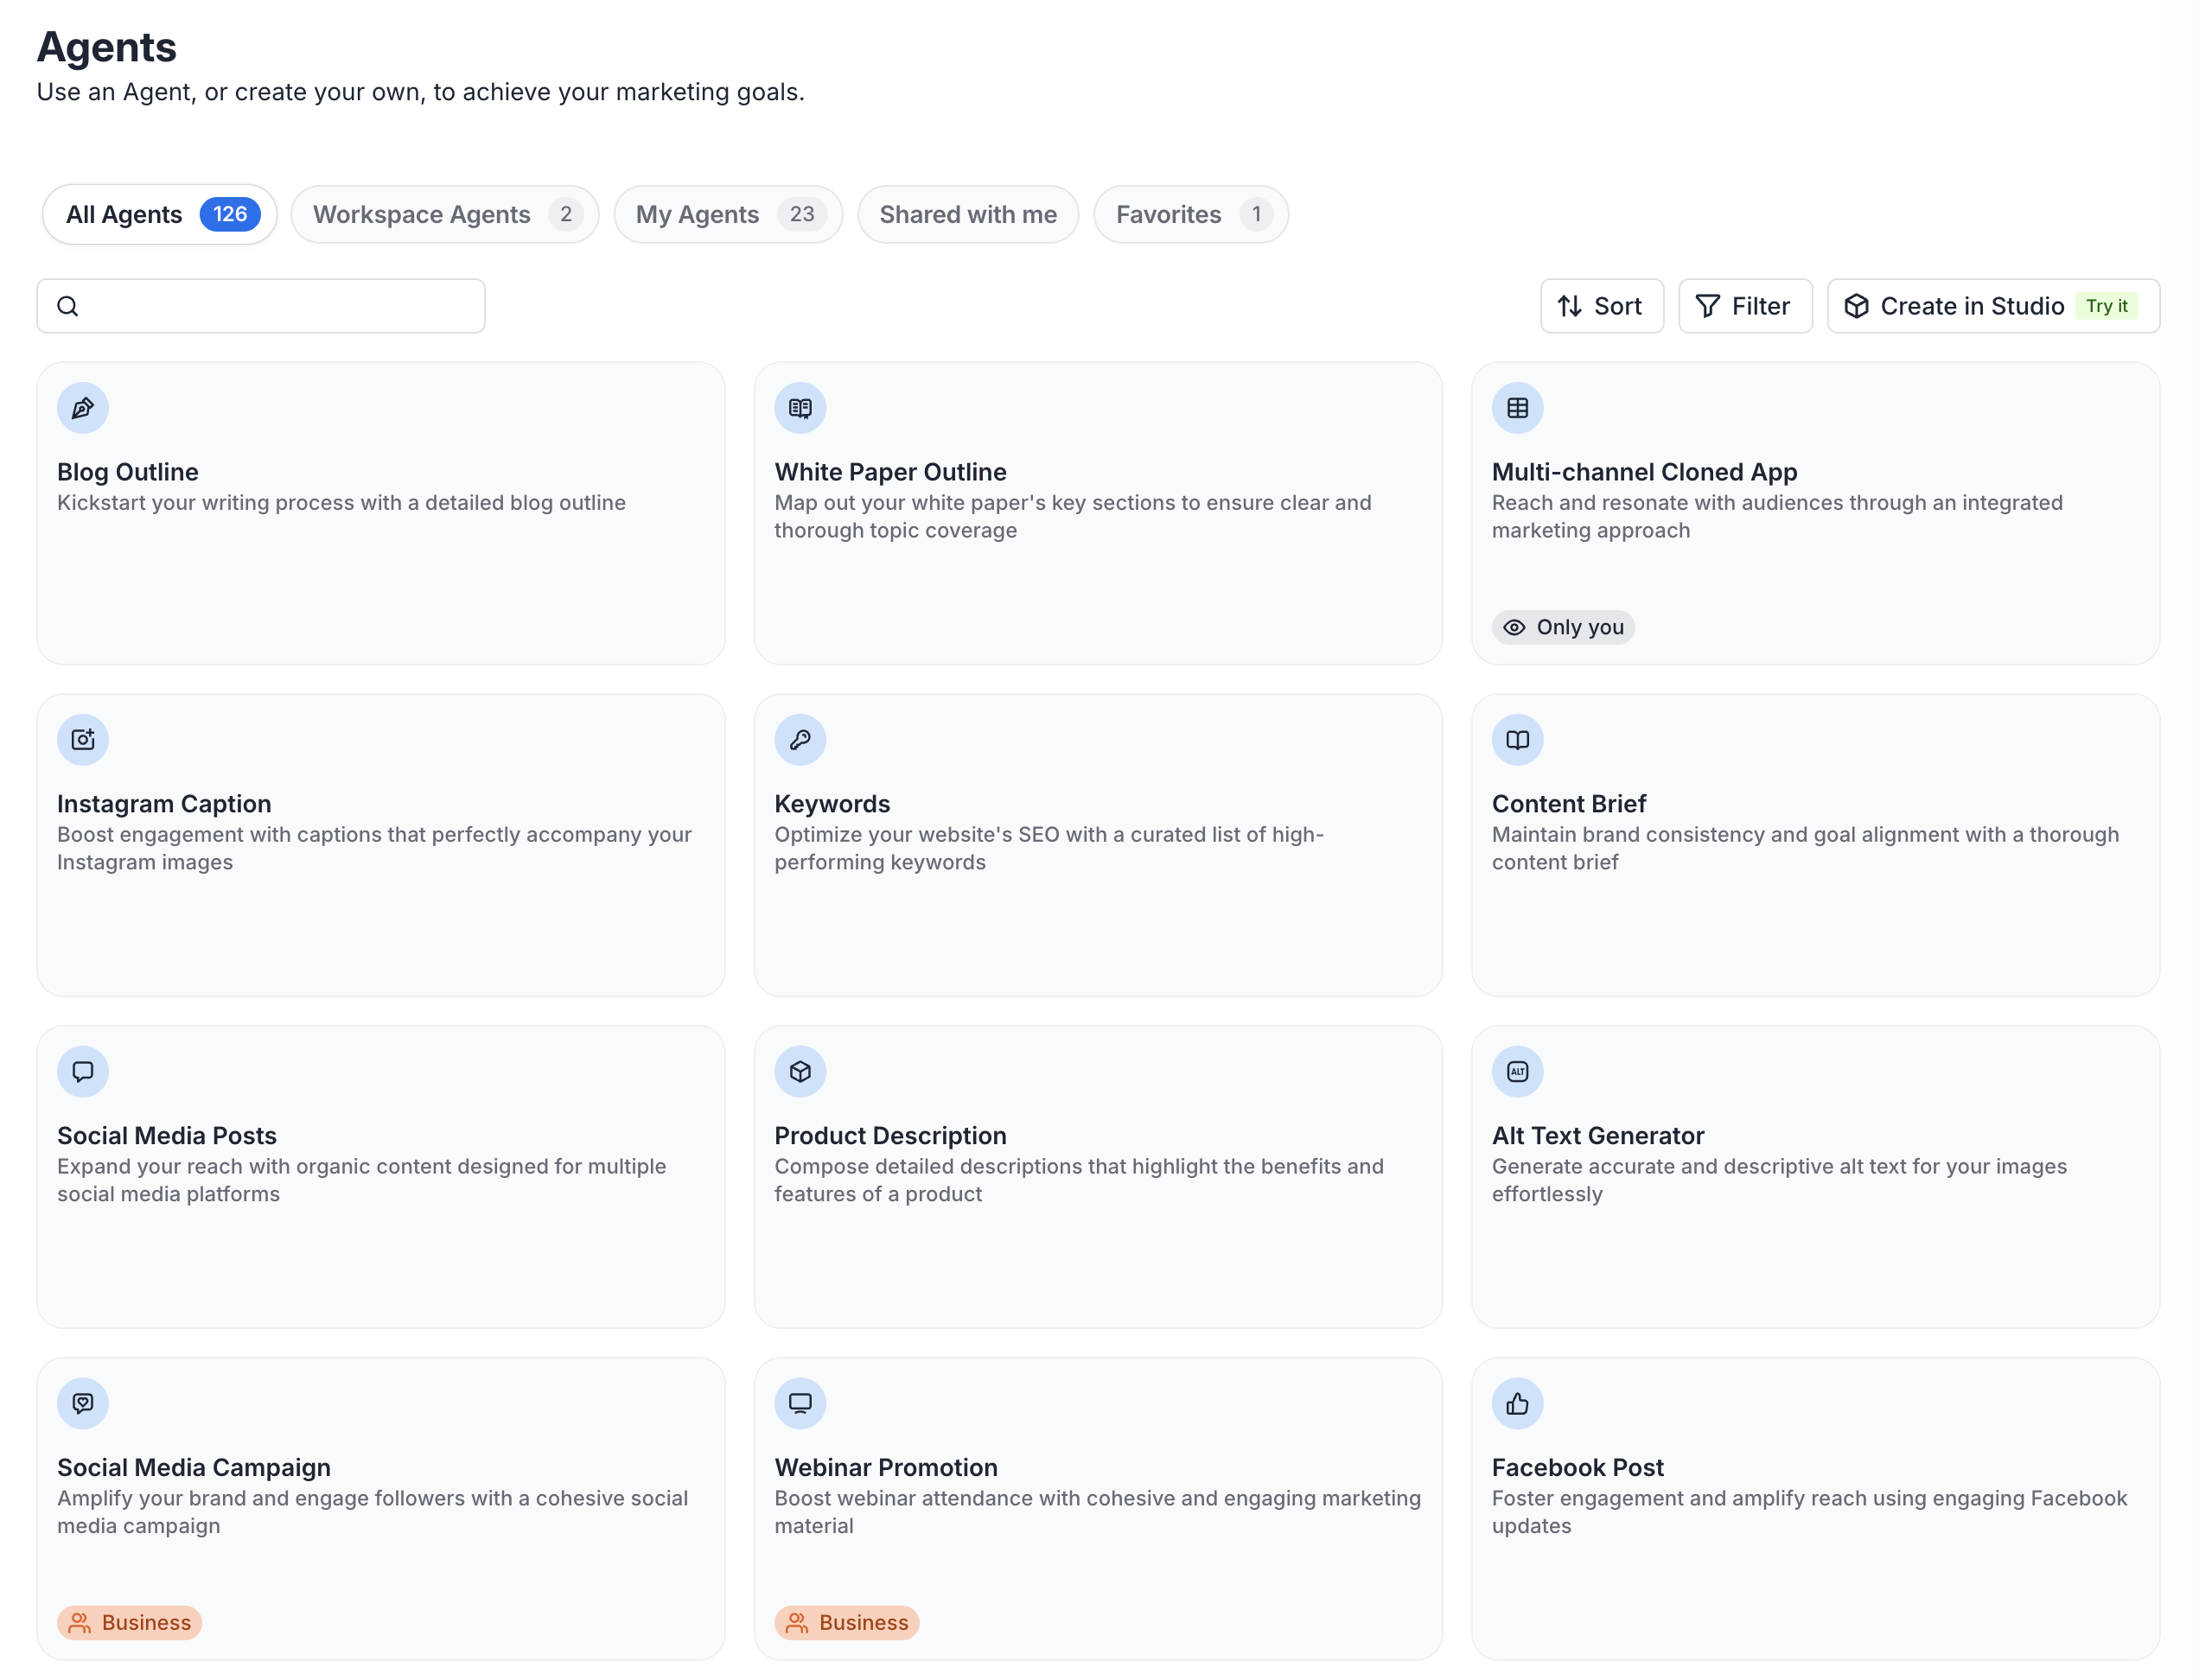Click the Blog Outline pen icon
The height and width of the screenshot is (1680, 2199).
tap(82, 408)
